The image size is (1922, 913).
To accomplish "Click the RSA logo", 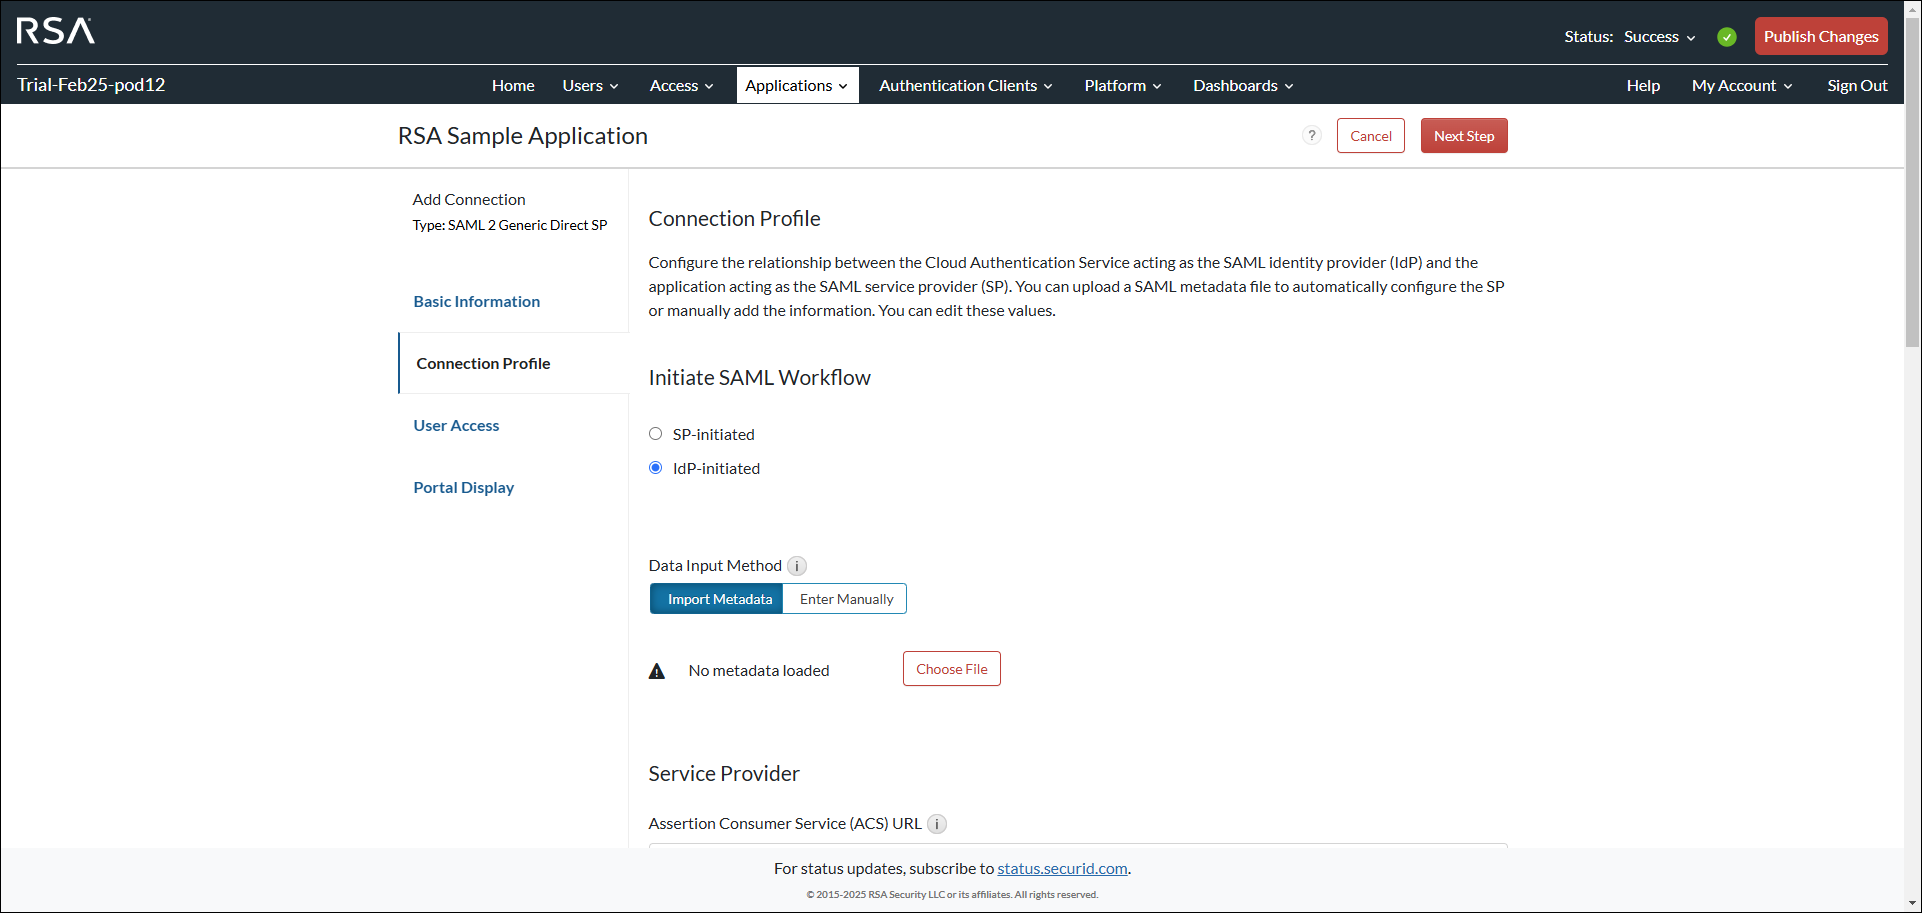I will pos(54,31).
